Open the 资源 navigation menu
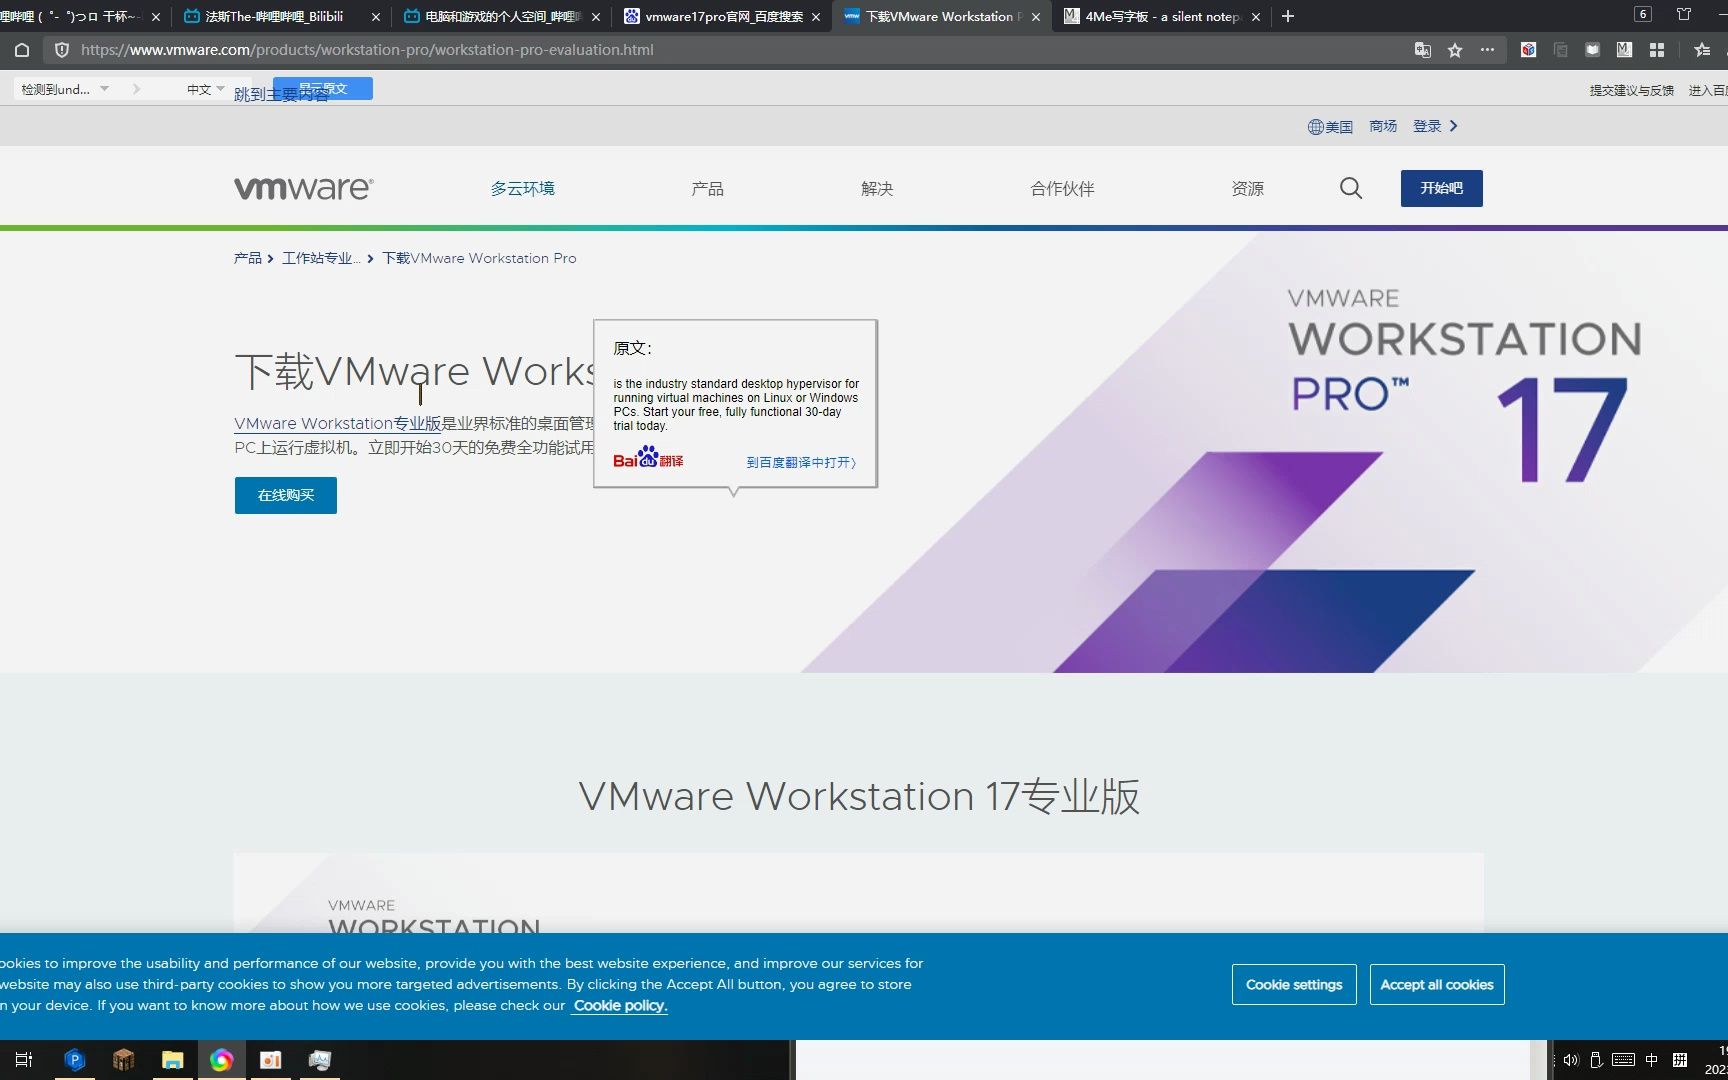Image resolution: width=1728 pixels, height=1080 pixels. (x=1247, y=188)
